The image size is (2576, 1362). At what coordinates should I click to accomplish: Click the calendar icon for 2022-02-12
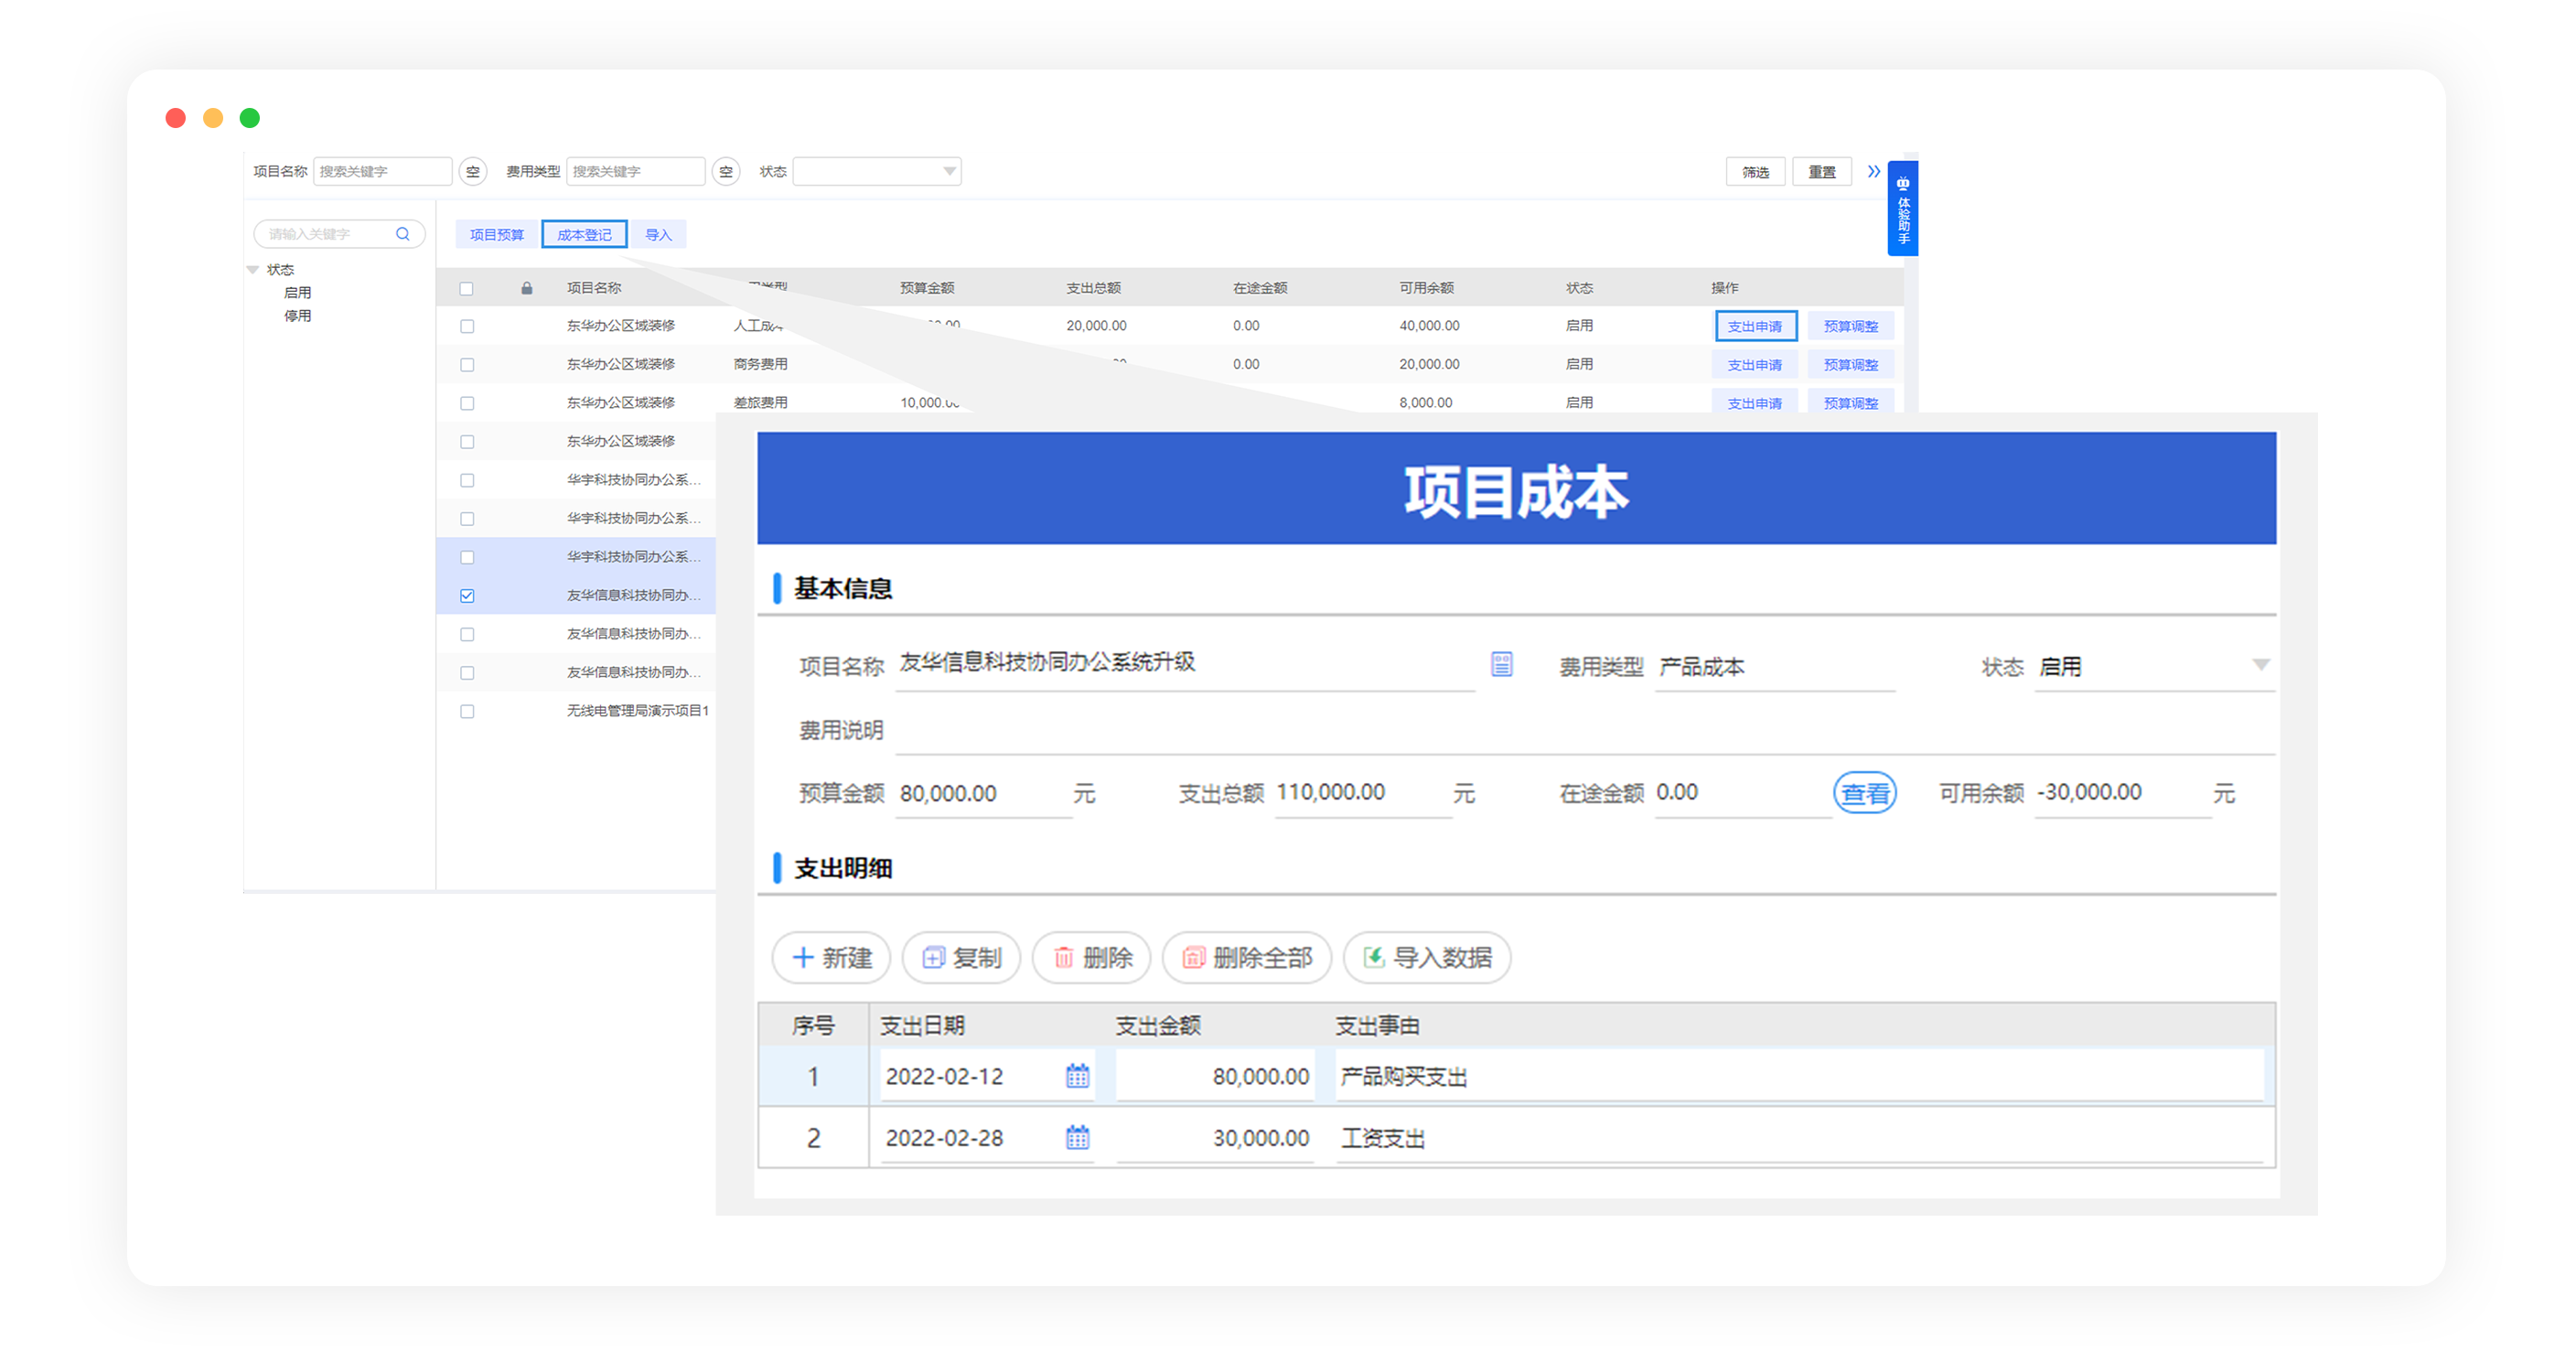(1077, 1076)
